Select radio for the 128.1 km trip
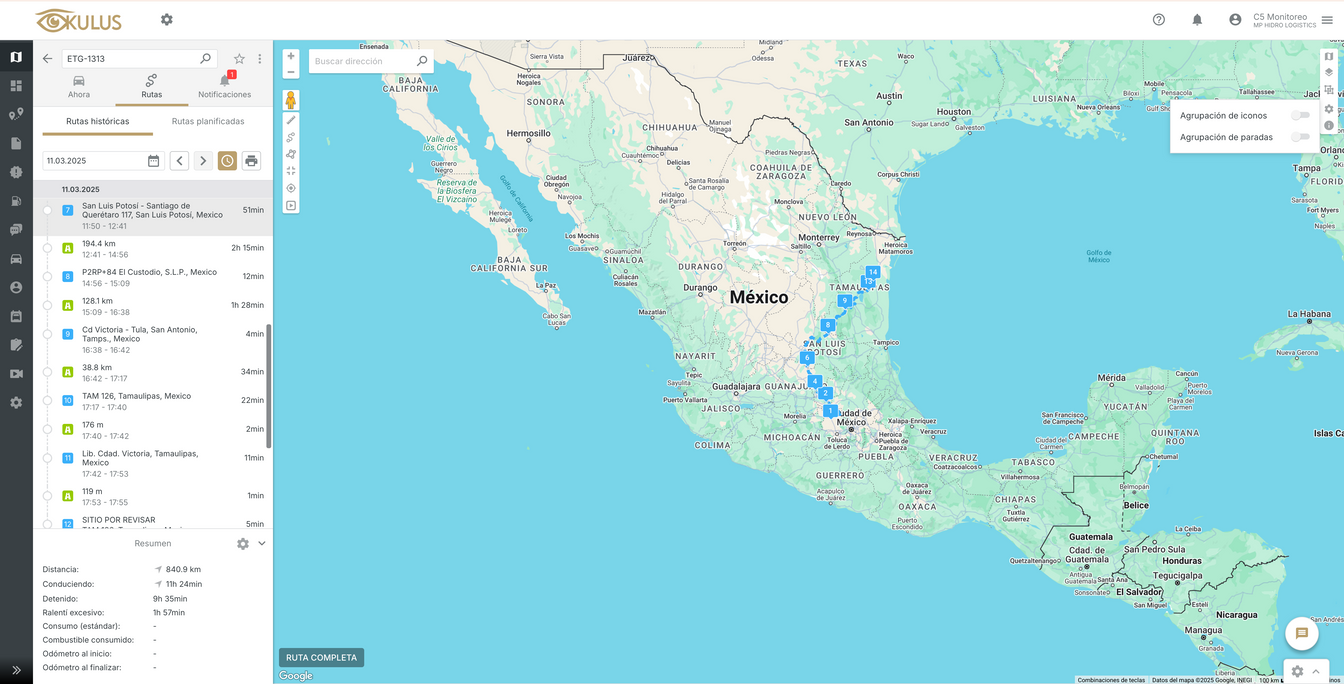1344x684 pixels. [47, 305]
